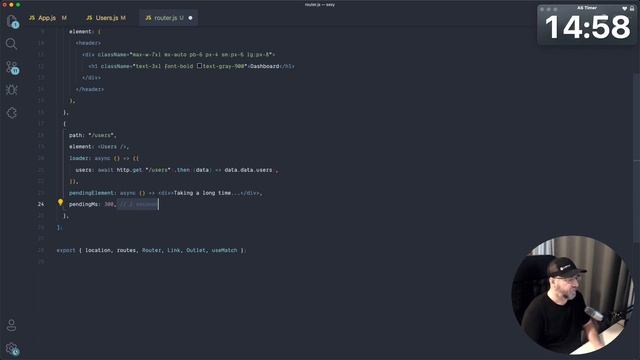Click the text-gray-900 color swatch
The height and width of the screenshot is (360, 640).
(x=199, y=66)
